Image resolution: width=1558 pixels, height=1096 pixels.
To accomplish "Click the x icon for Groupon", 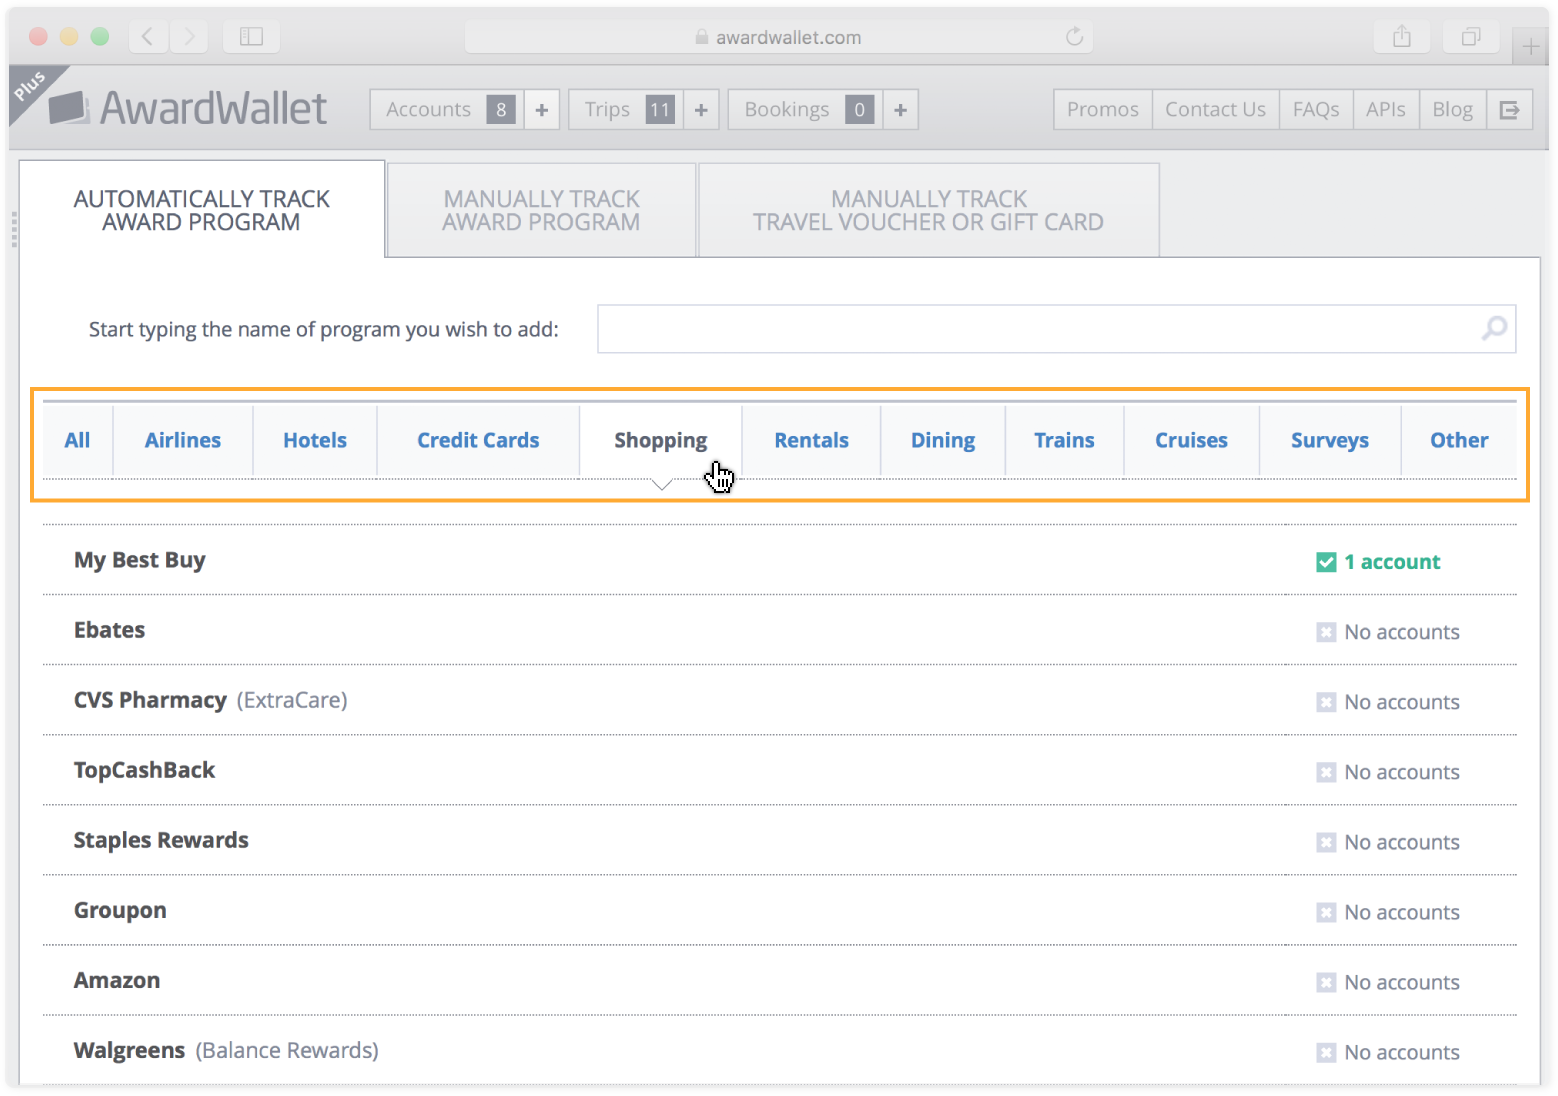I will [x=1326, y=912].
